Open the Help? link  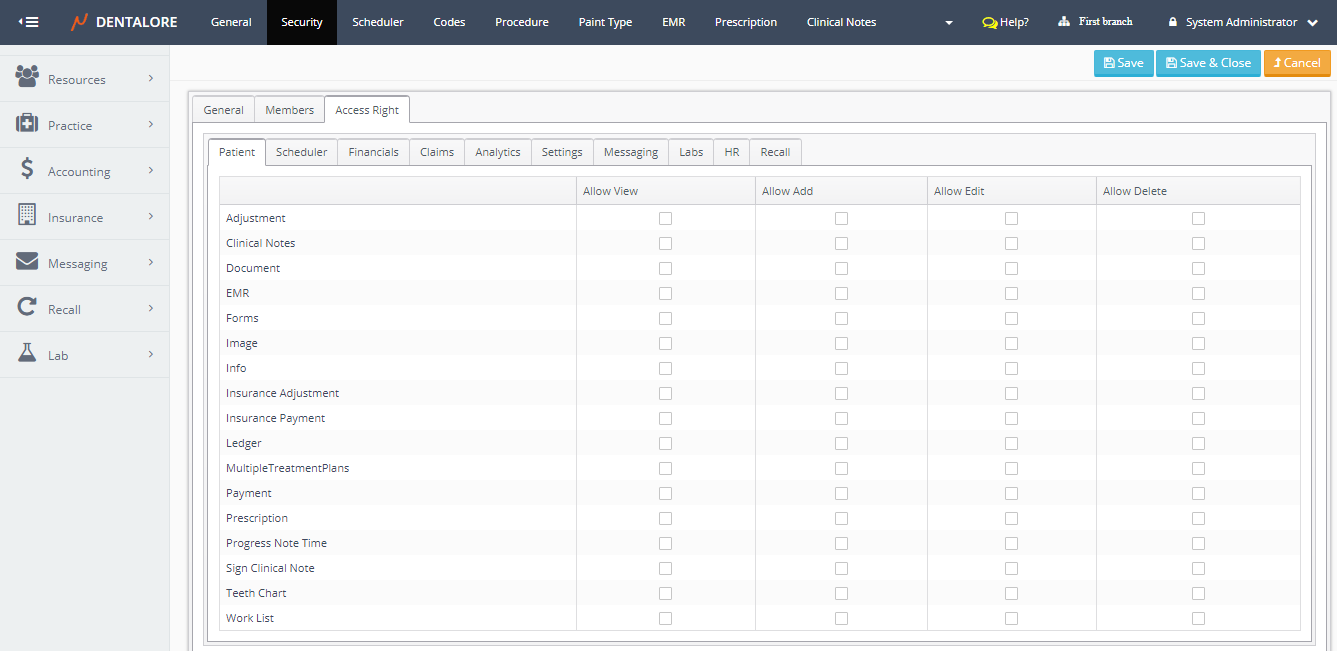(x=1005, y=22)
